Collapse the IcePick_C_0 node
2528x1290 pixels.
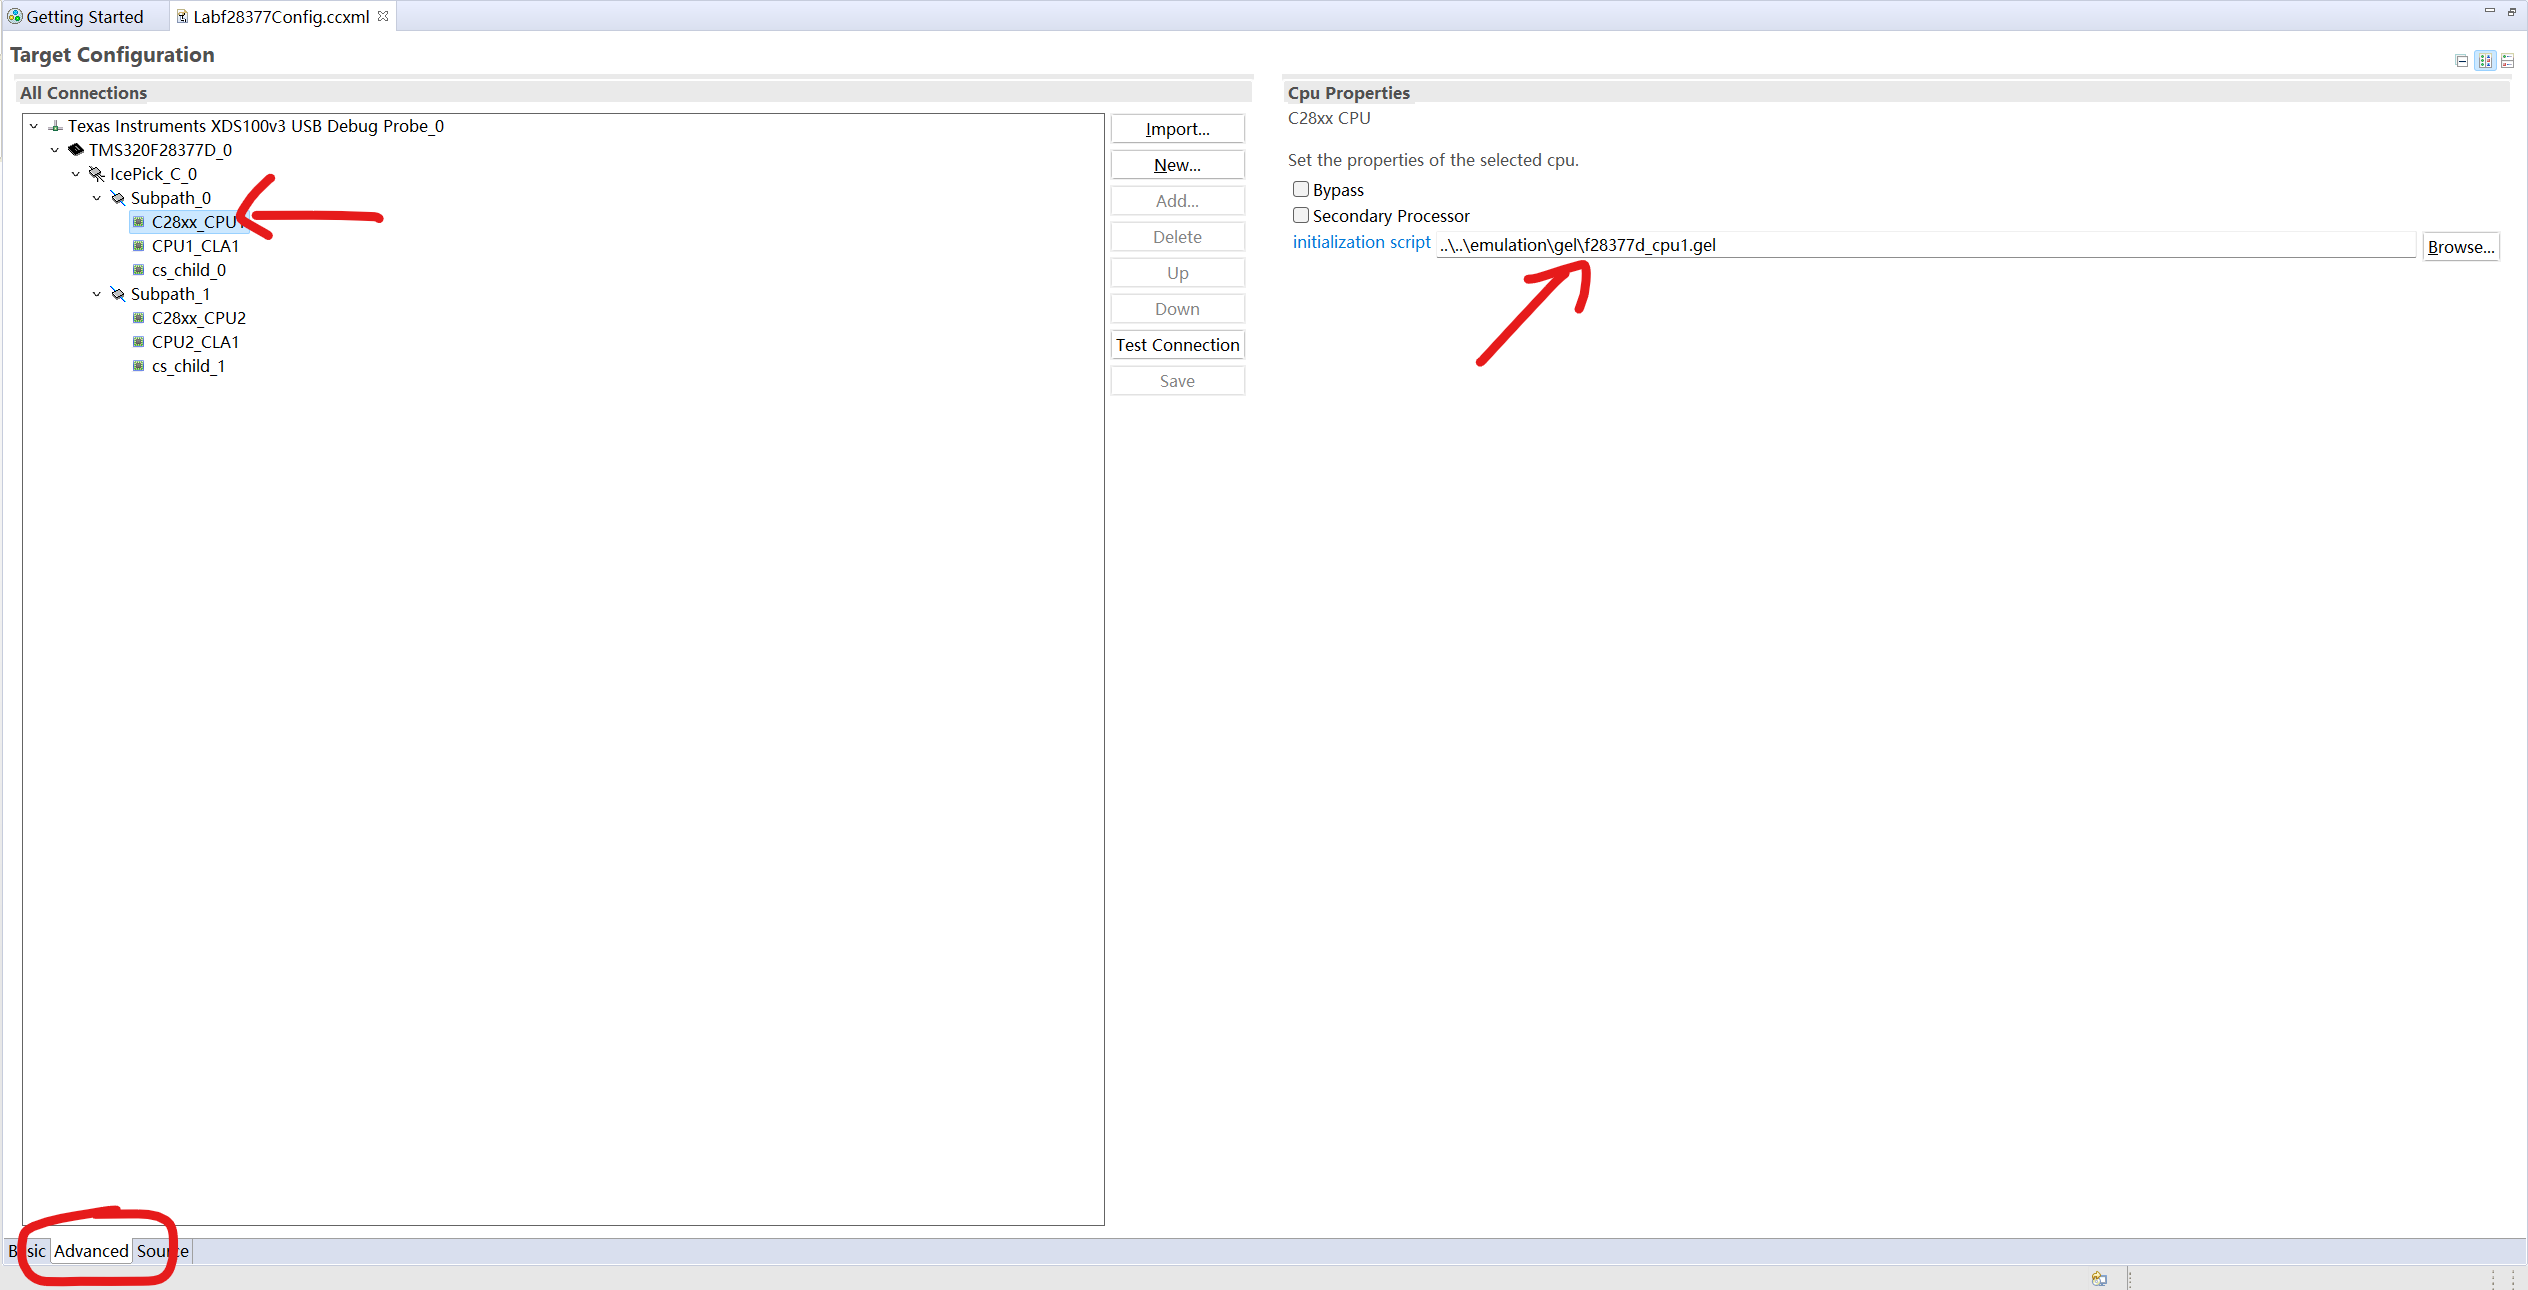click(x=76, y=174)
